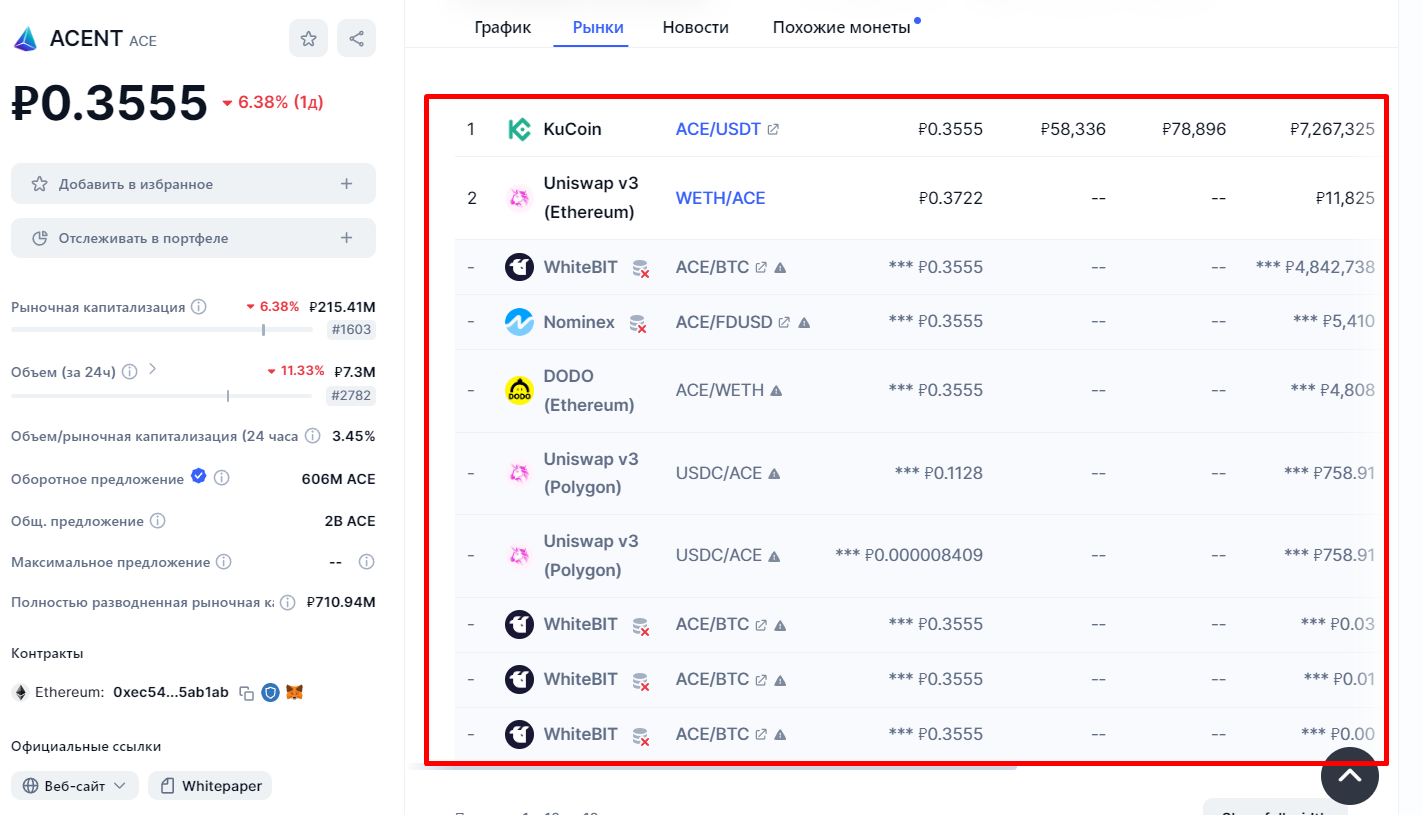Viewport: 1422px width, 815px height.
Task: Click the ACE/FDUSD pair text
Action: [724, 322]
